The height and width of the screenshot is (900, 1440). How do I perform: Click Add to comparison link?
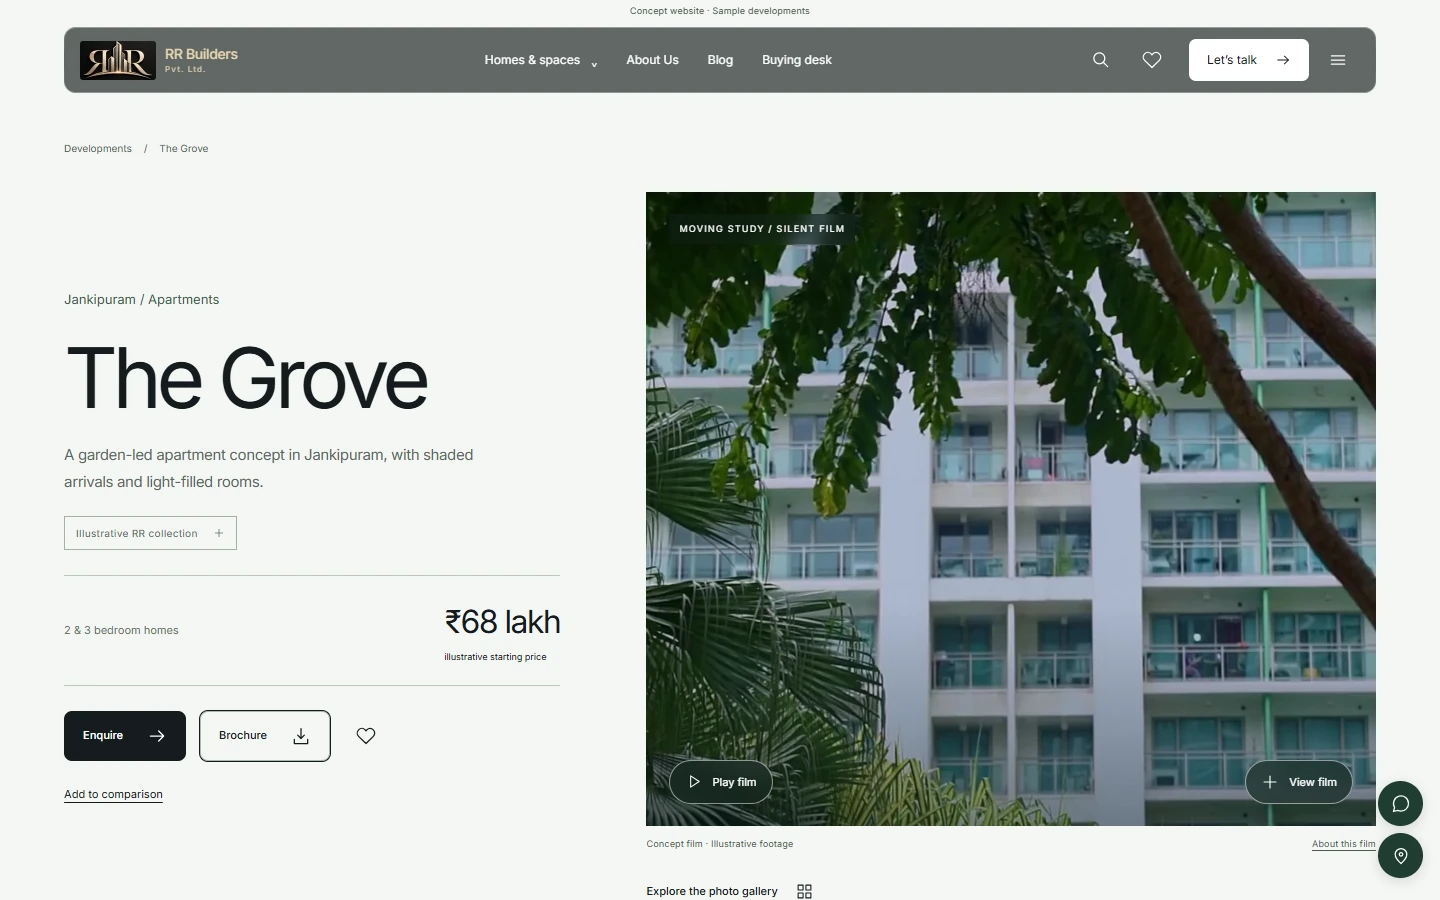pos(113,794)
